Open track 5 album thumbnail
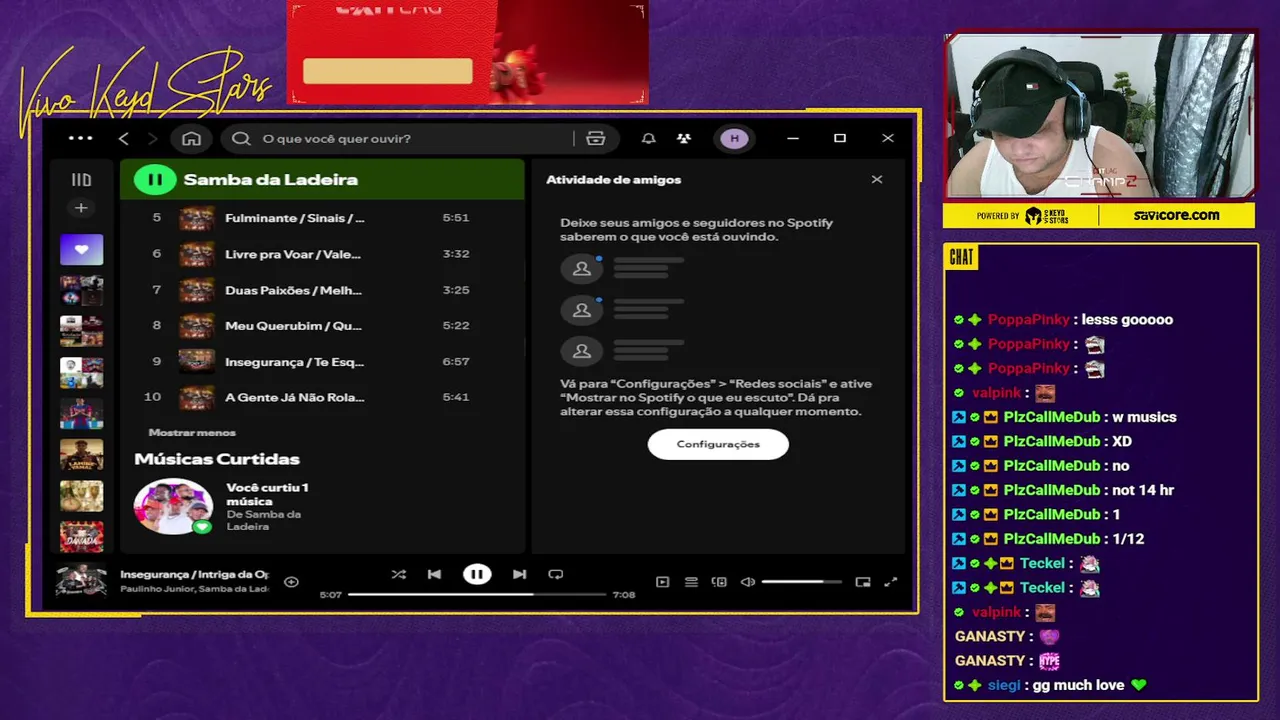This screenshot has width=1280, height=720. click(x=196, y=218)
